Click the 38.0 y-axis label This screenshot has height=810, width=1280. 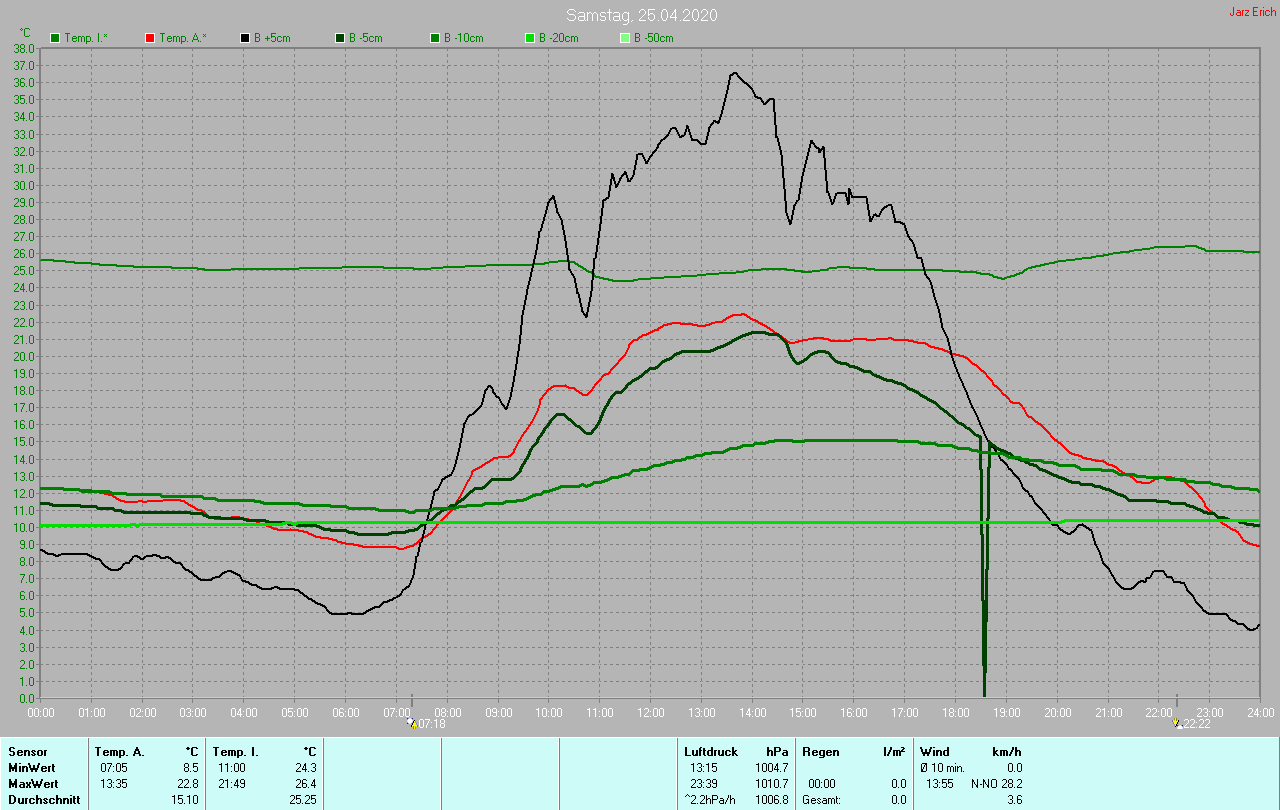click(x=25, y=48)
